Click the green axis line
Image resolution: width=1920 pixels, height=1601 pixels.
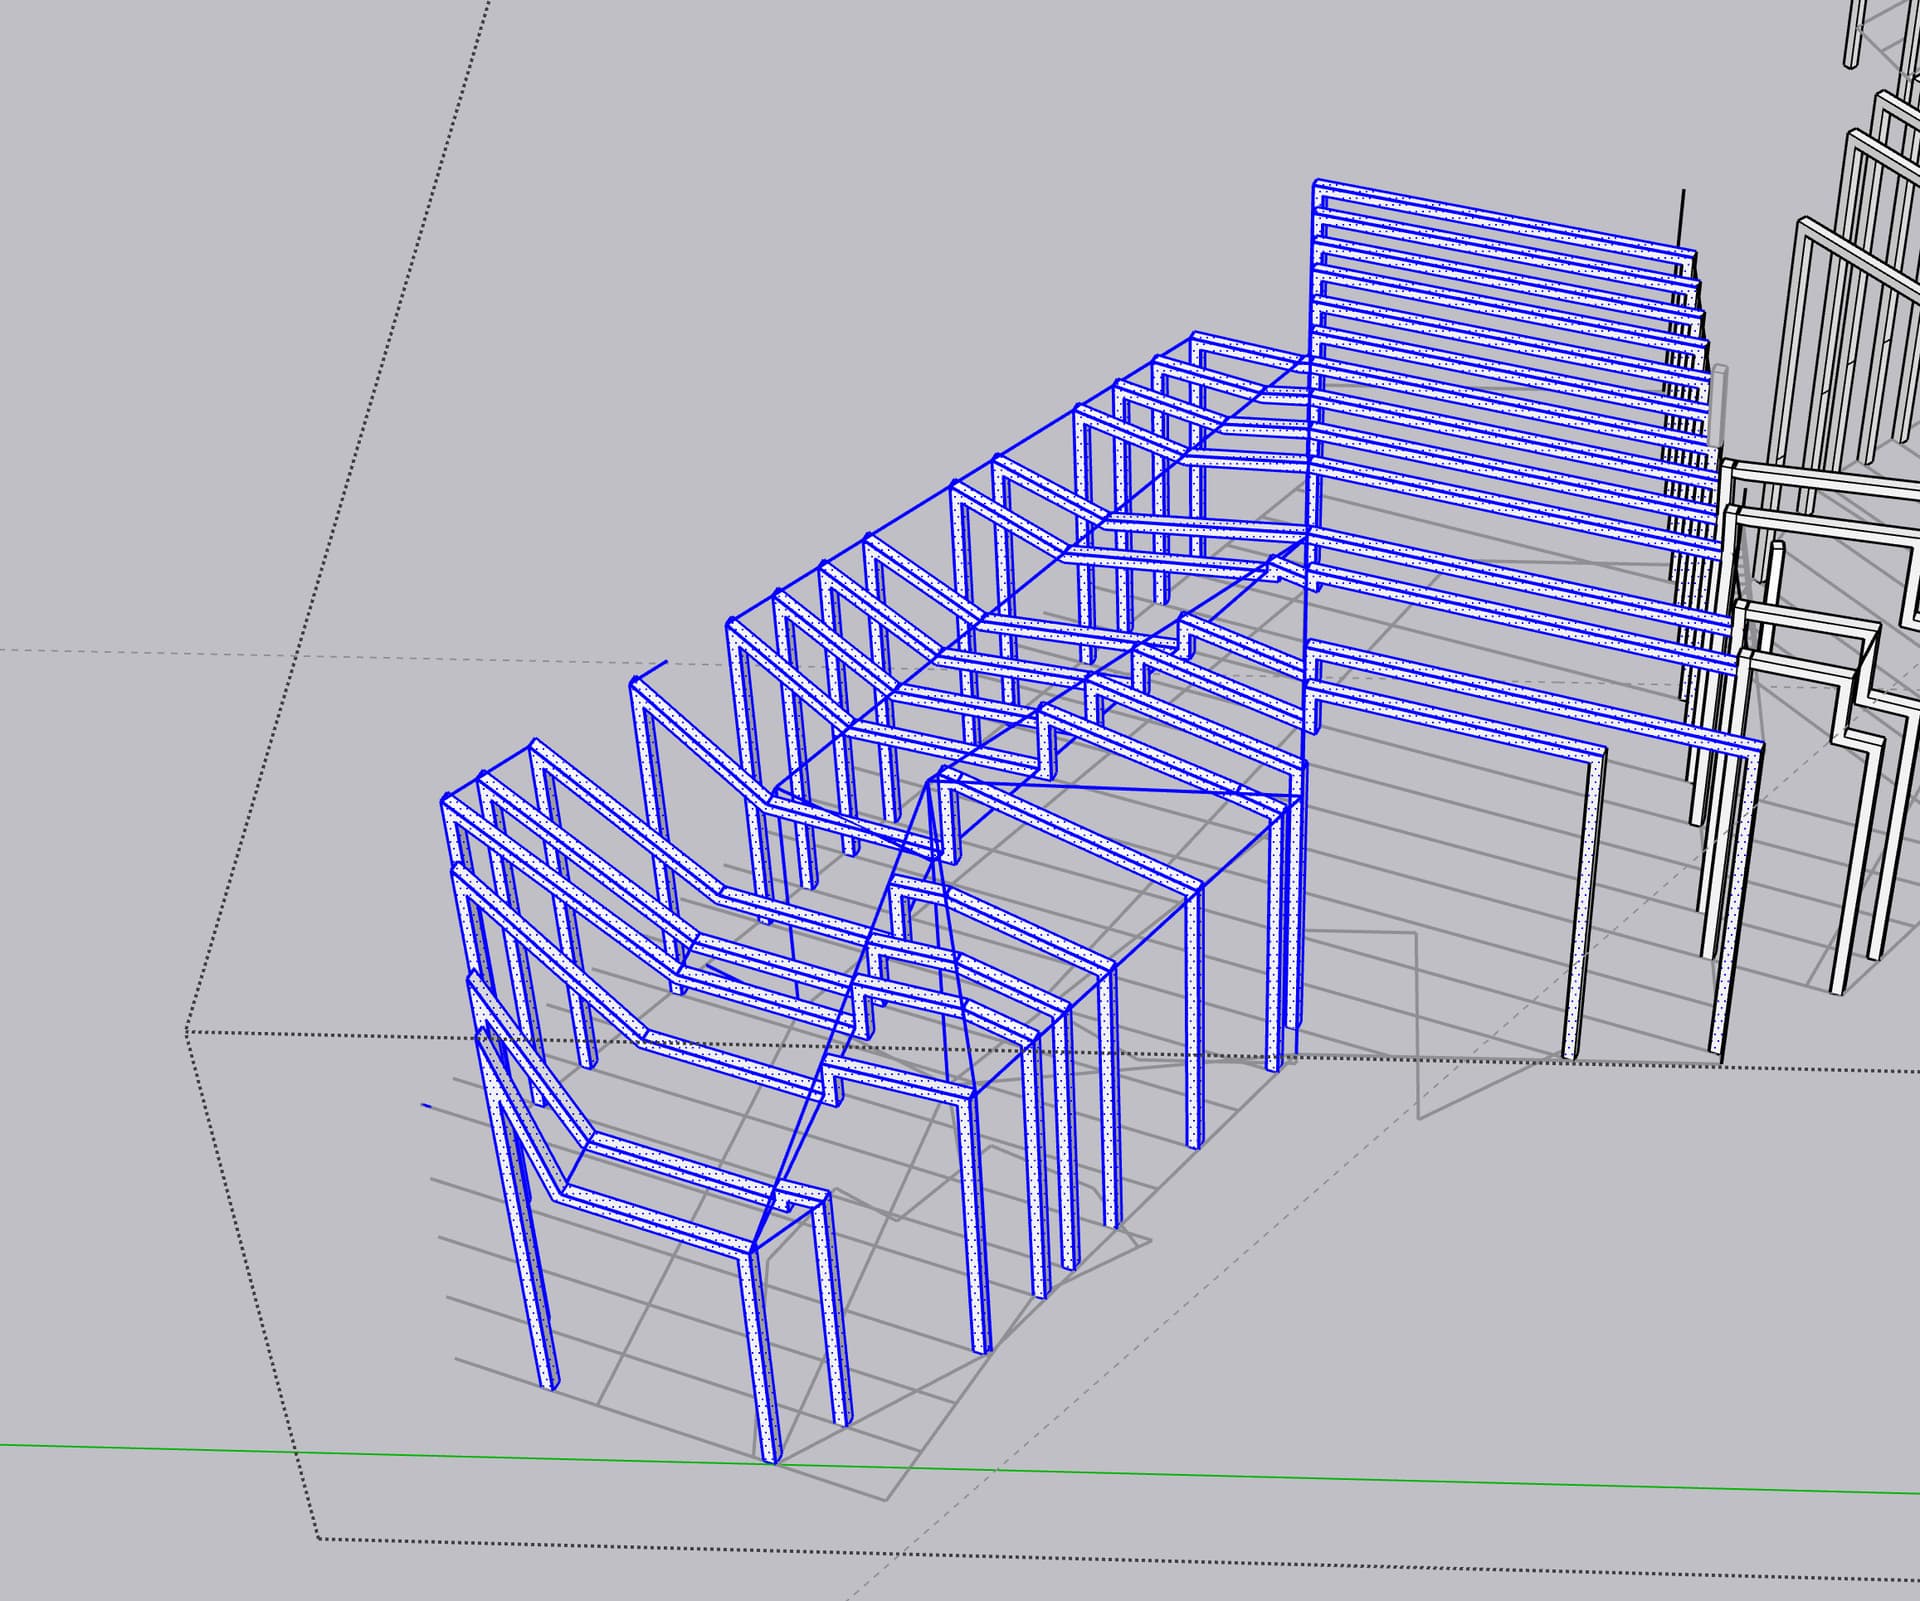960,1469
